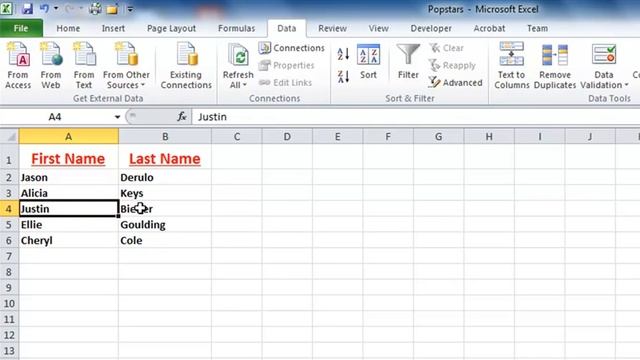This screenshot has height=360, width=640.
Task: Click the Insert Function fx button
Action: pos(182,117)
